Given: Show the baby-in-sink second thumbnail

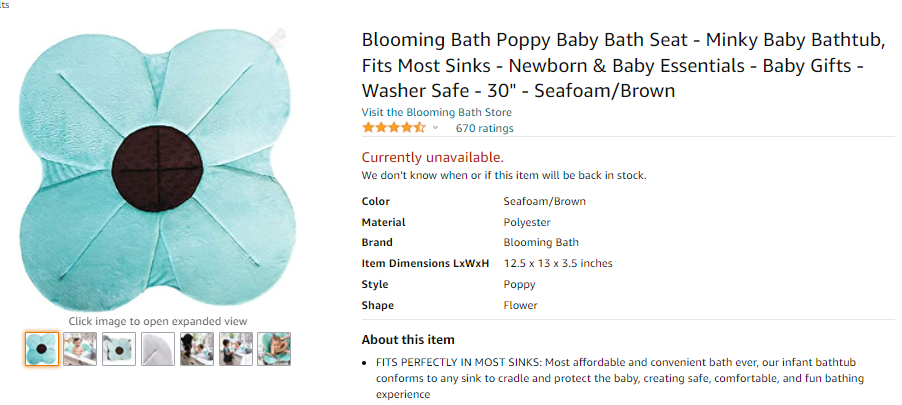Looking at the screenshot, I should point(80,348).
